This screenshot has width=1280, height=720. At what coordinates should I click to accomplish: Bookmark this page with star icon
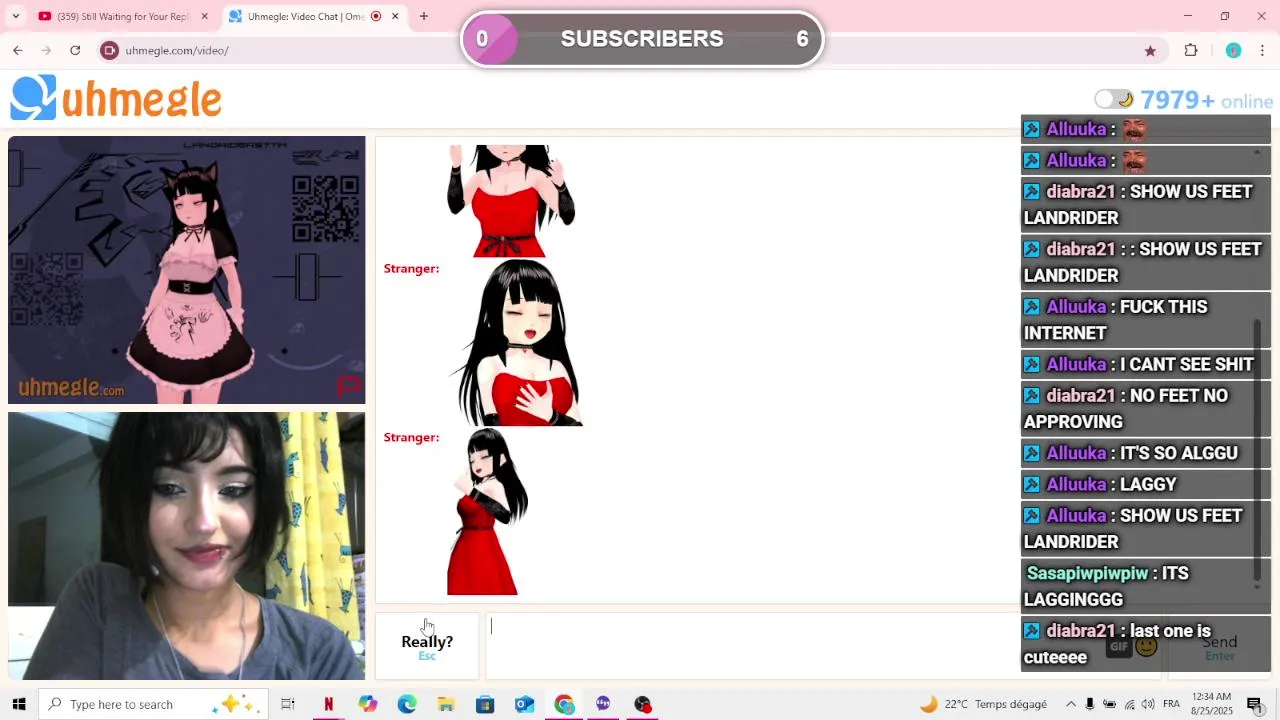point(1150,50)
